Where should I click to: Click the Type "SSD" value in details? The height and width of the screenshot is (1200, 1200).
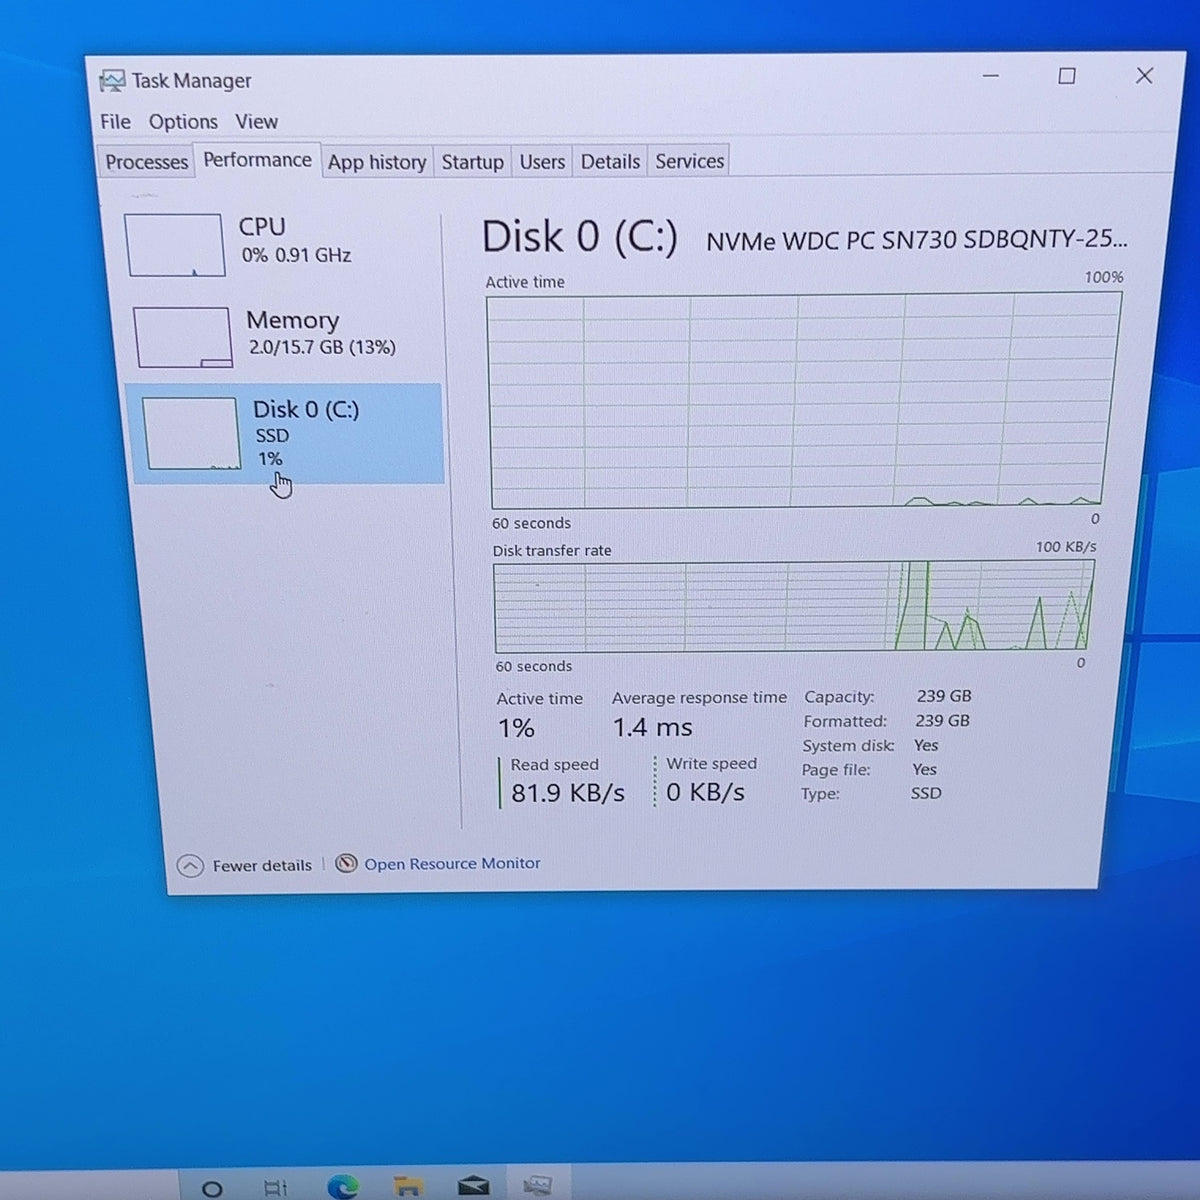[x=926, y=793]
